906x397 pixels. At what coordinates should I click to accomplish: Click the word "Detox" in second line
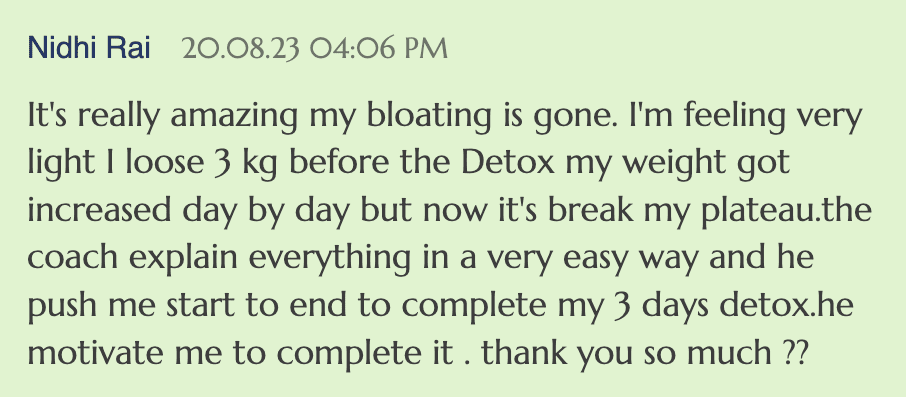click(510, 163)
